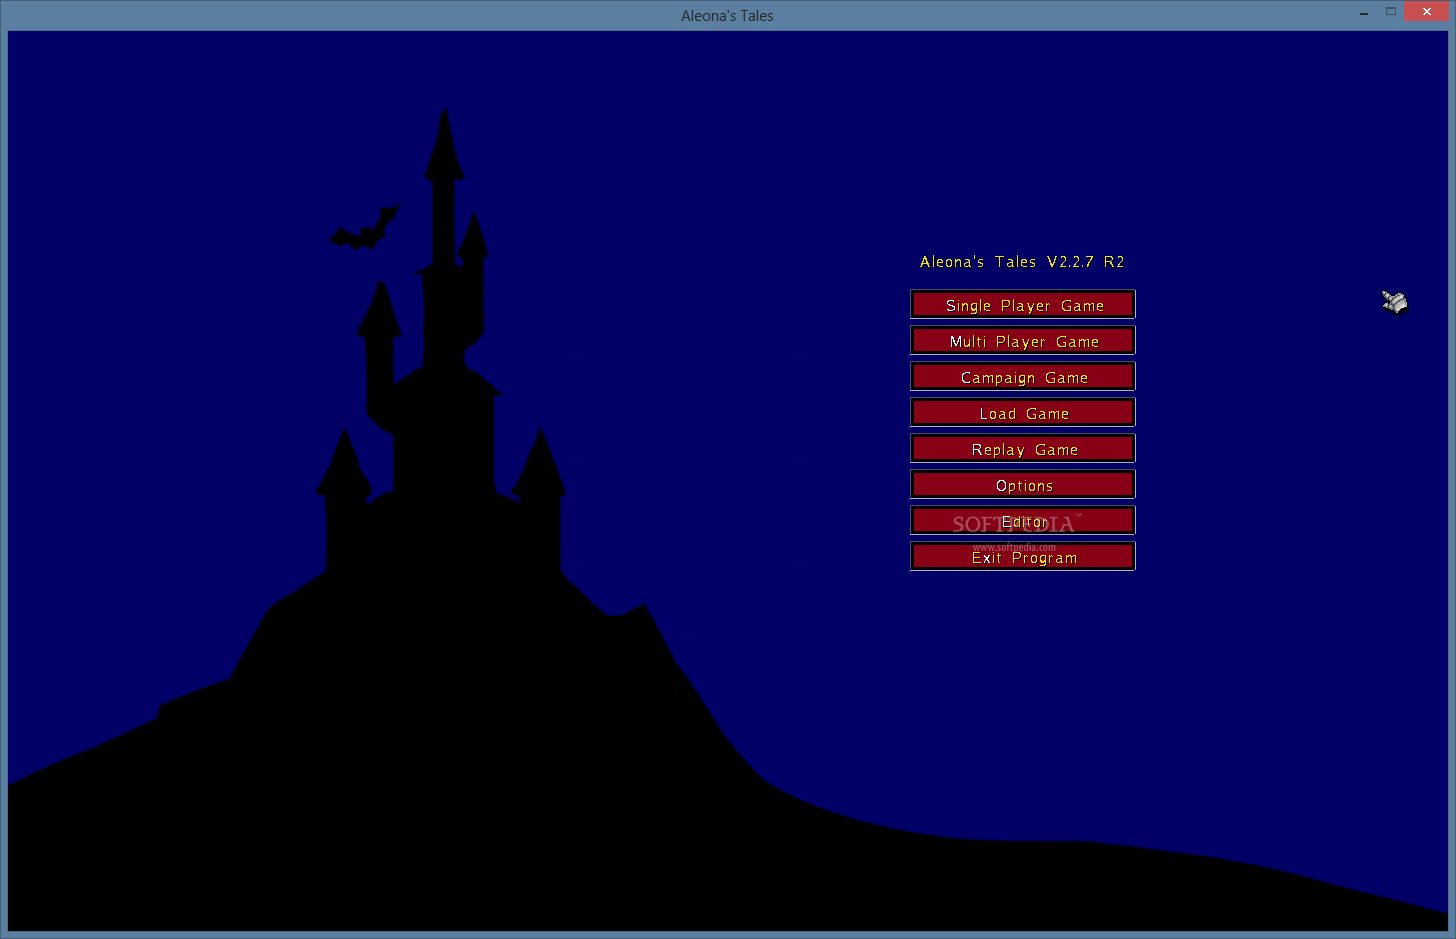Close the Aleona's Tales window
1456x939 pixels.
[1427, 12]
